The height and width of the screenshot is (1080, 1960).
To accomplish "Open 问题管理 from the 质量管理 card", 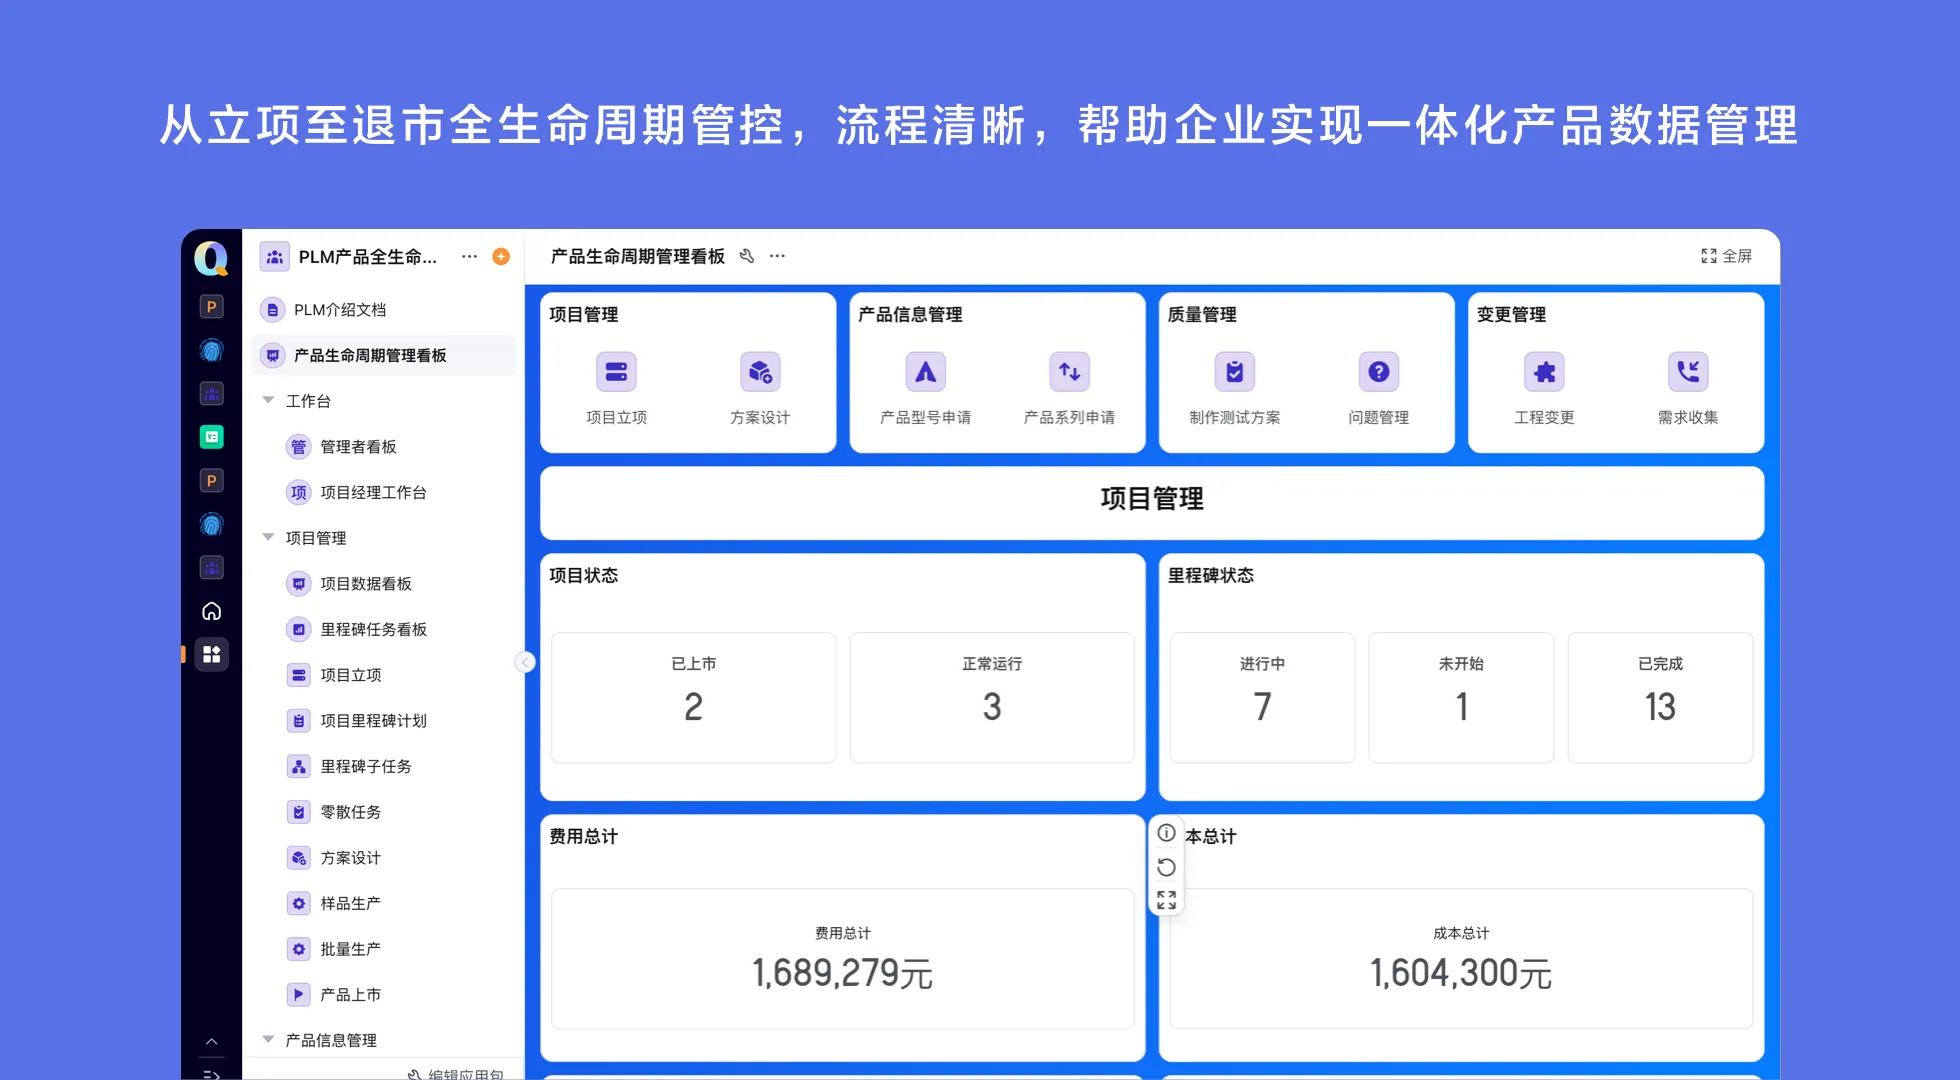I will coord(1379,371).
